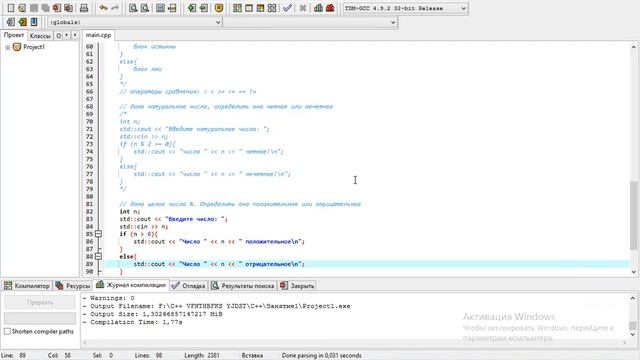640x360 pixels.
Task: Switch to the Проект tab
Action: (x=14, y=35)
